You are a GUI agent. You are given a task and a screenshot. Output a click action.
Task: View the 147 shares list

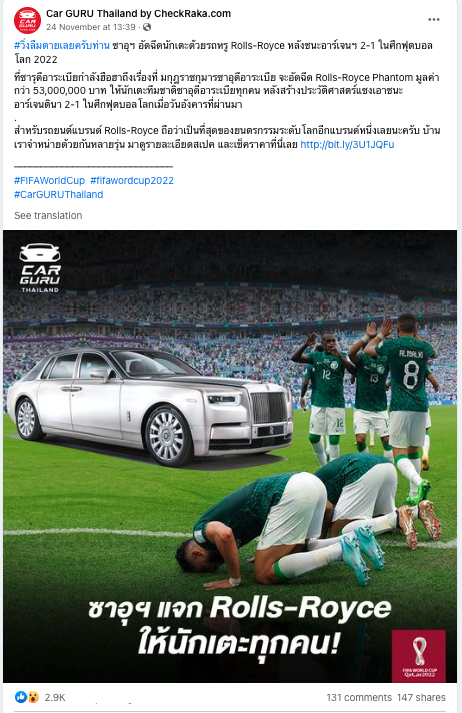point(421,697)
